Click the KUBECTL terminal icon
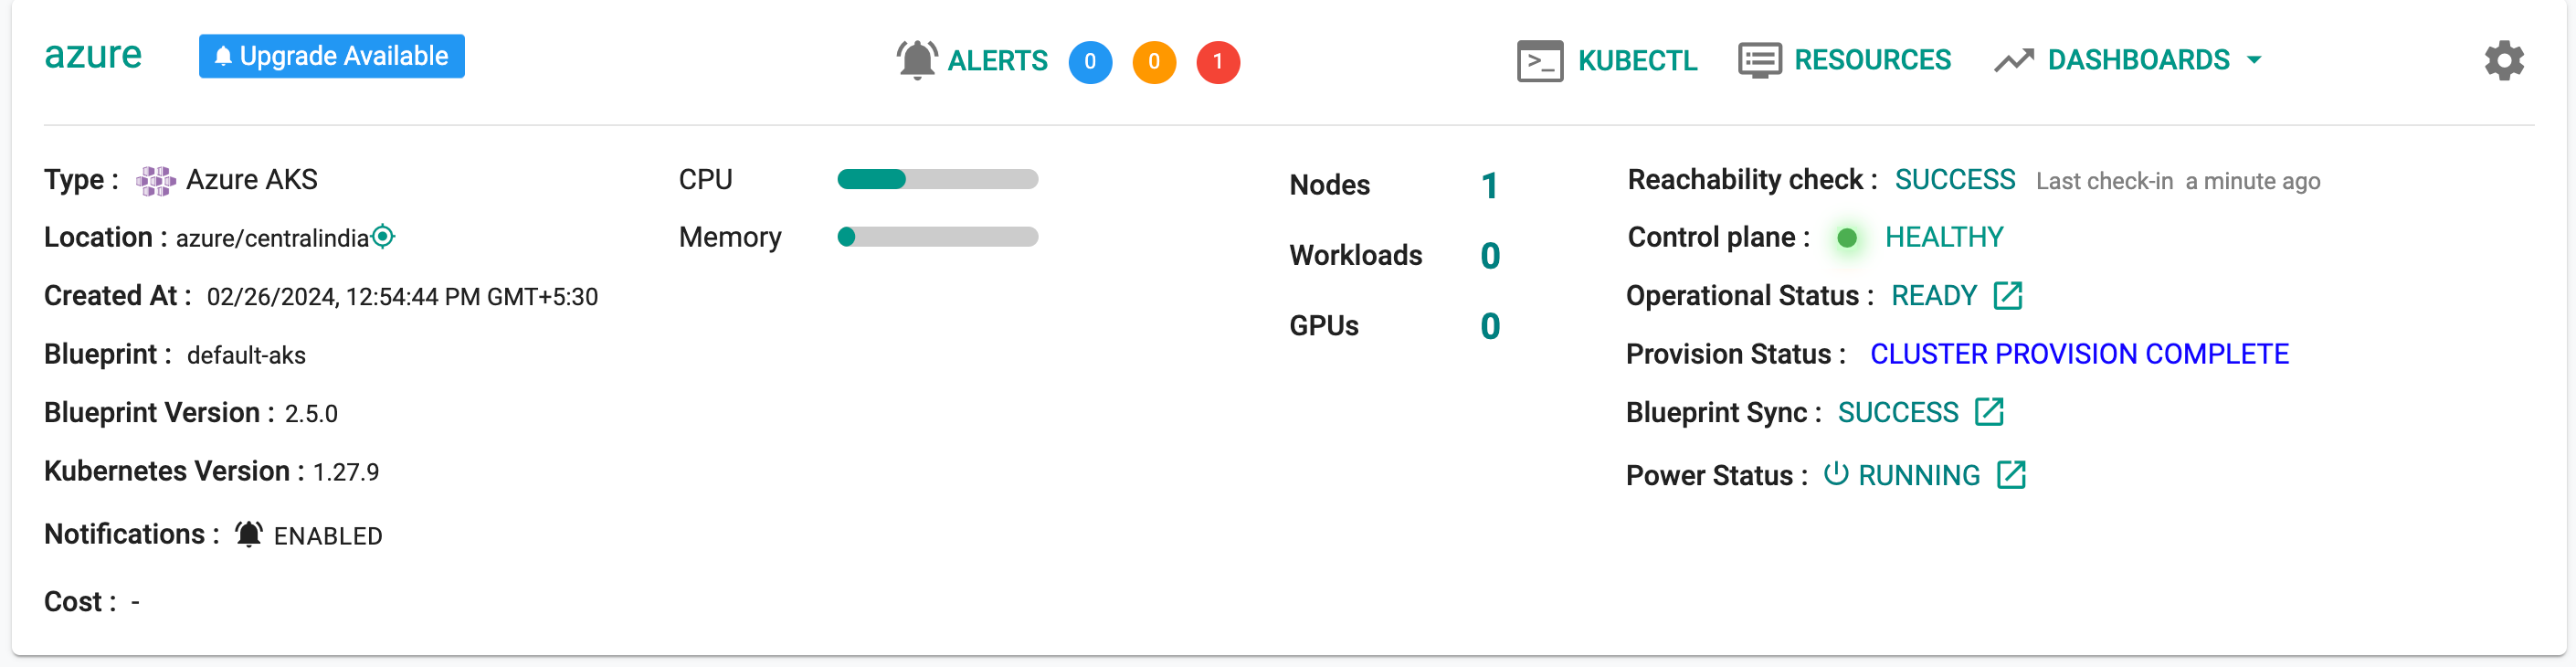Image resolution: width=2576 pixels, height=667 pixels. click(1540, 61)
